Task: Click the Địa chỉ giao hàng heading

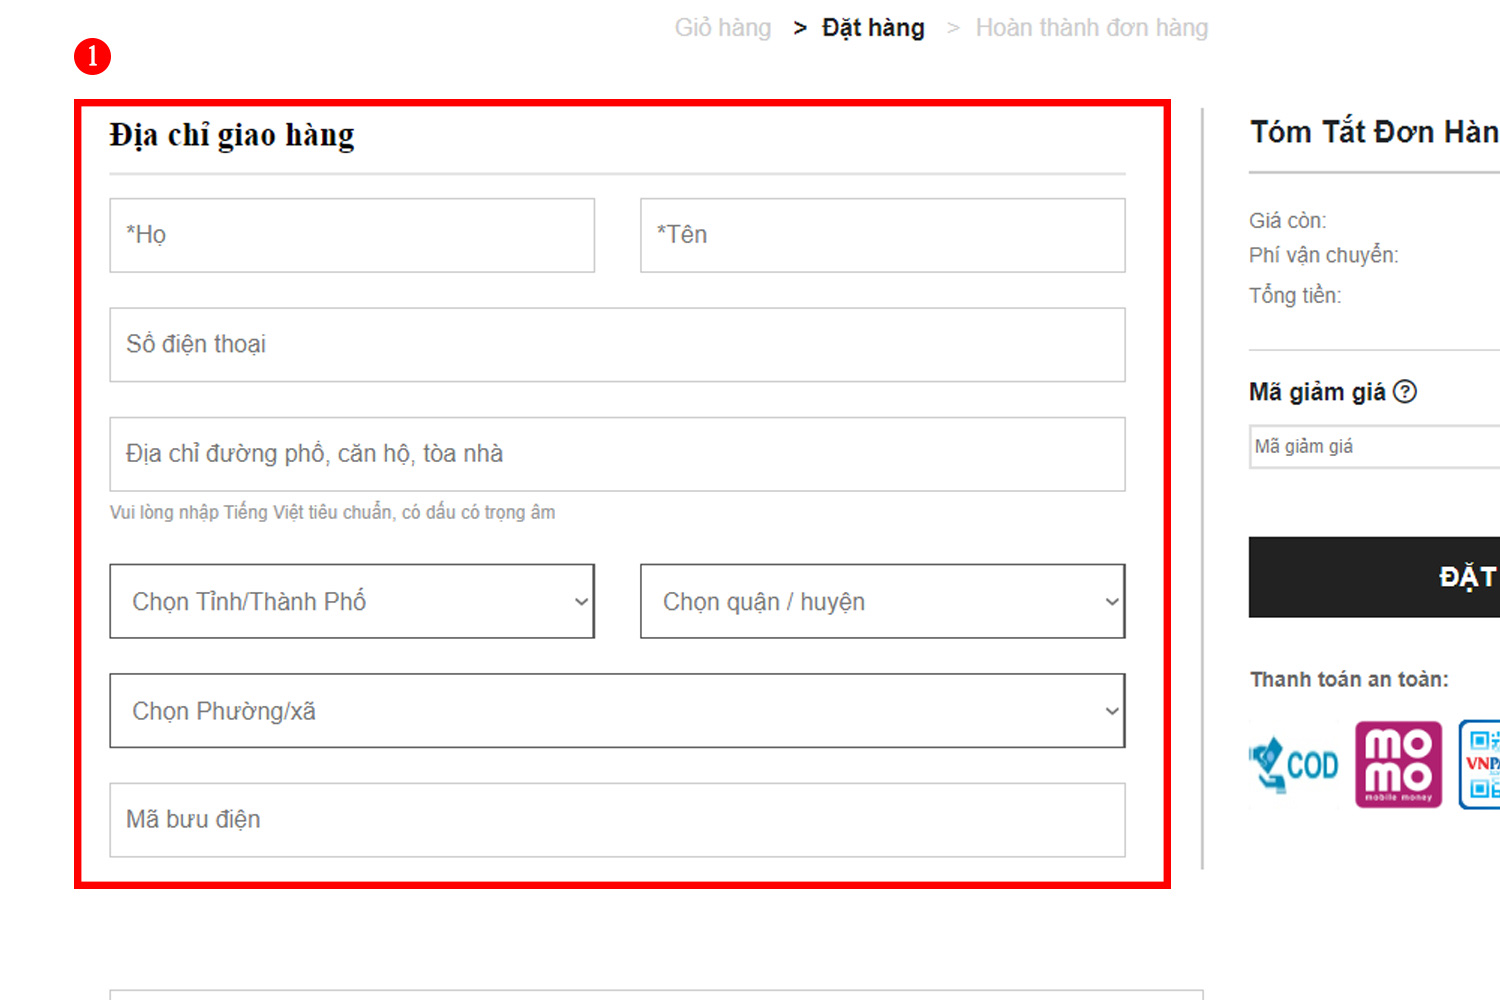Action: click(232, 135)
